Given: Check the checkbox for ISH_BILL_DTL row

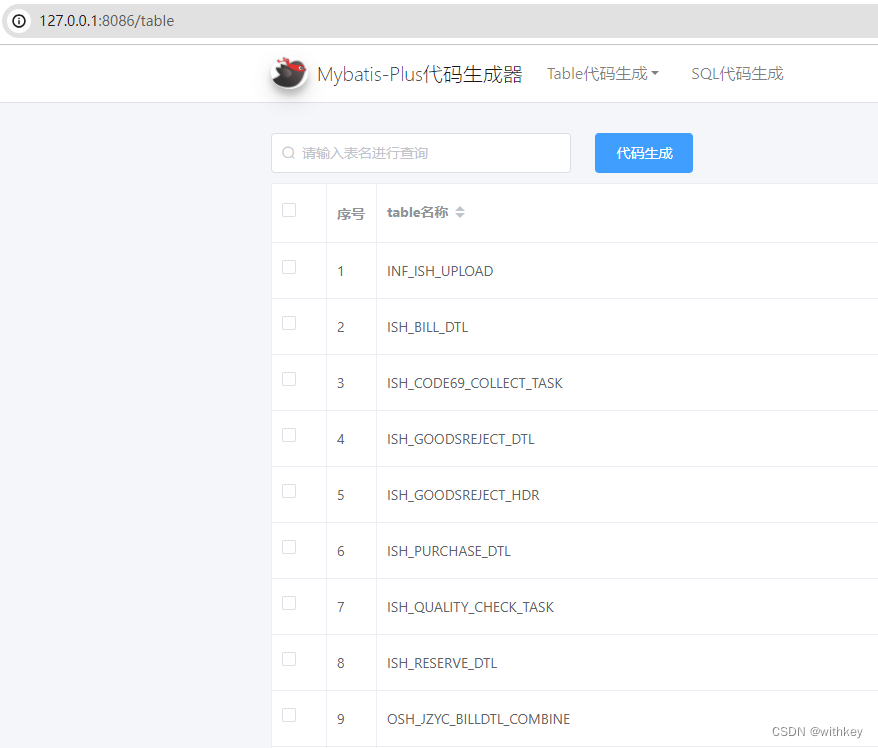Looking at the screenshot, I should point(289,323).
